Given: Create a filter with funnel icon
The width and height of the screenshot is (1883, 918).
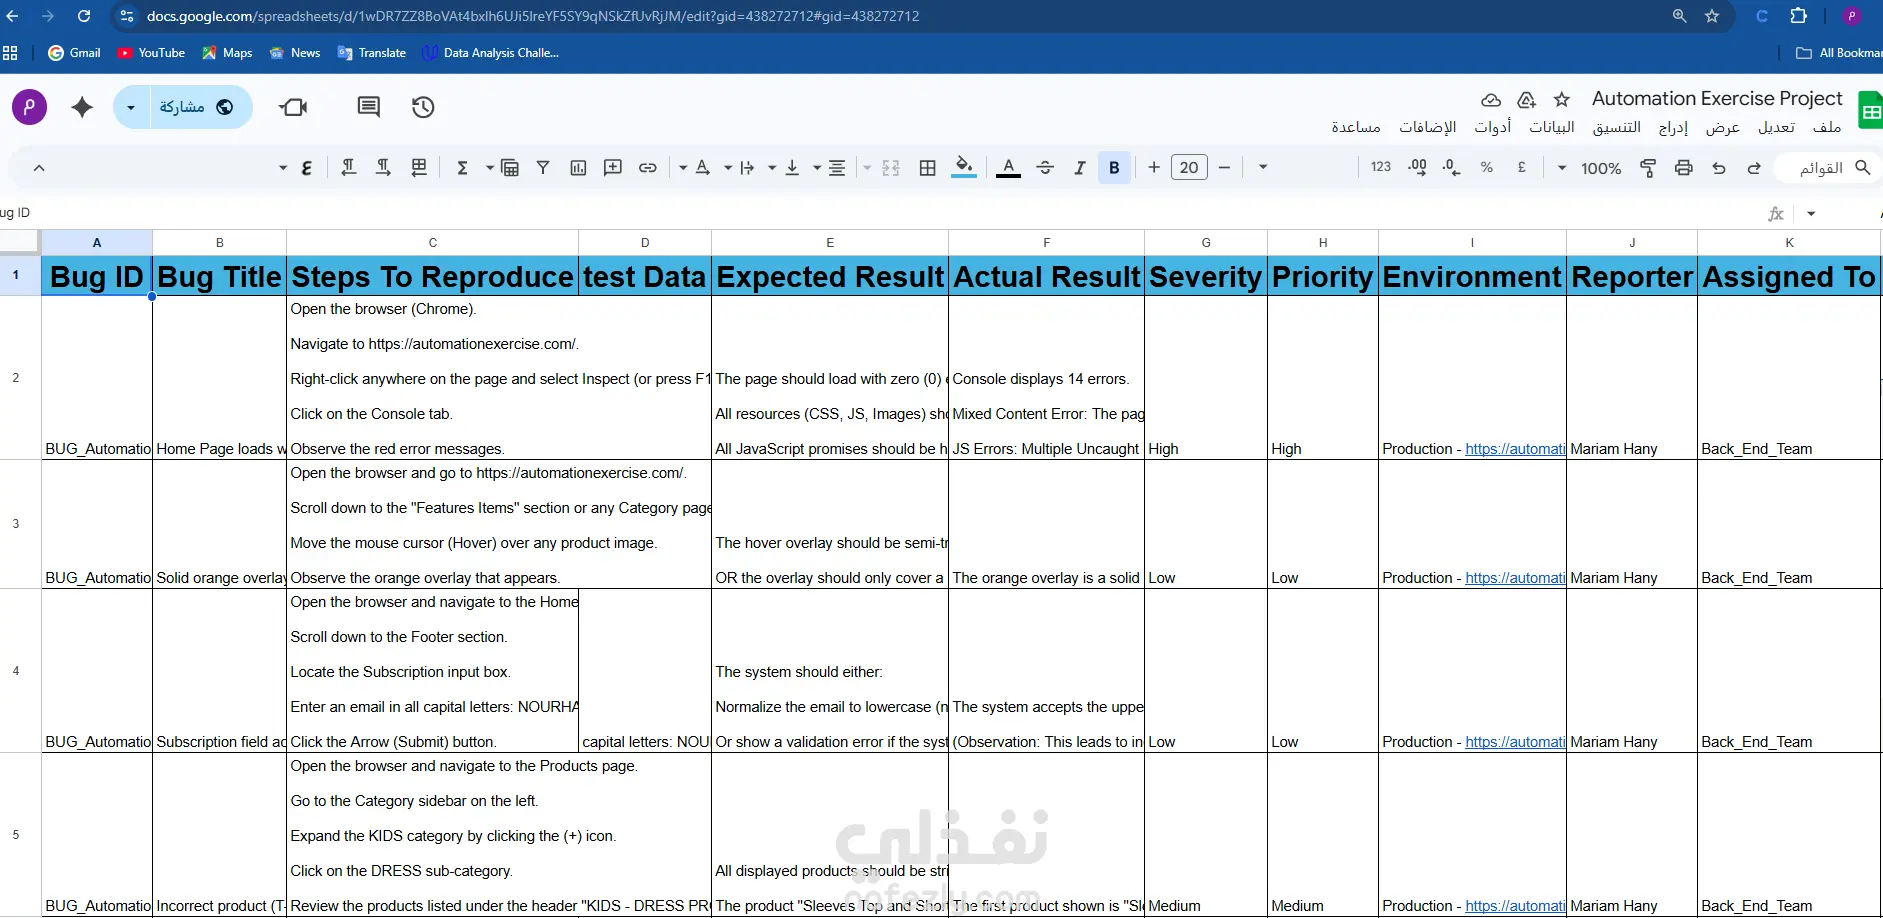Looking at the screenshot, I should click(543, 168).
